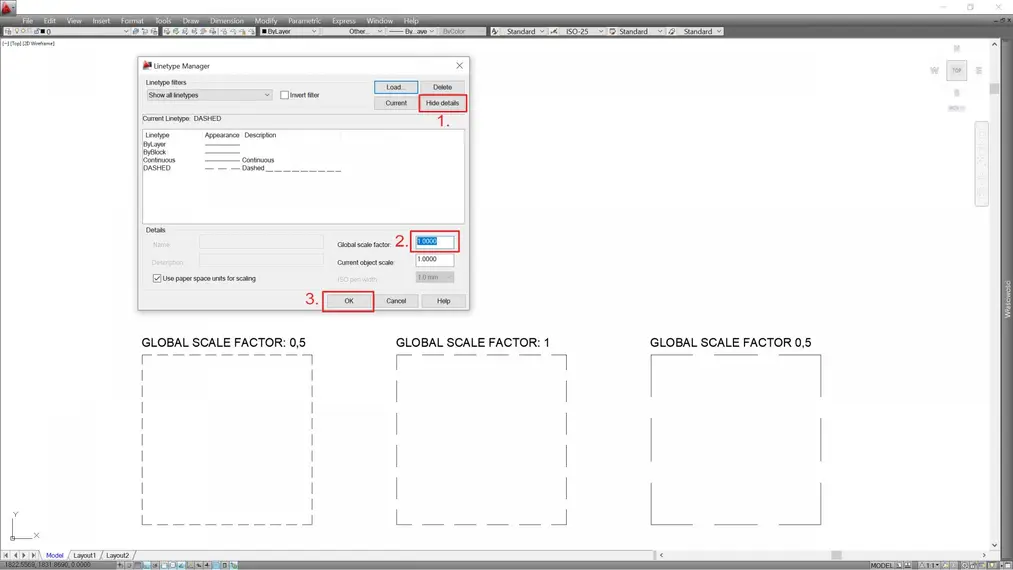Select the Model tab
1013x570 pixels.
pyautogui.click(x=55, y=555)
